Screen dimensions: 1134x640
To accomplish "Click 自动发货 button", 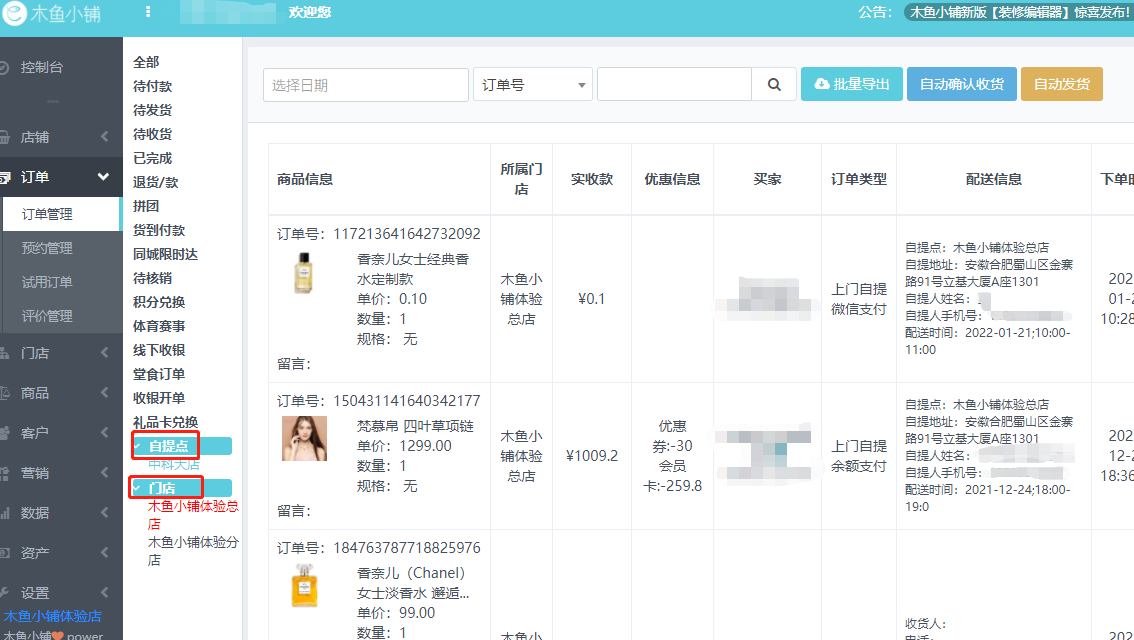I will tap(1062, 84).
